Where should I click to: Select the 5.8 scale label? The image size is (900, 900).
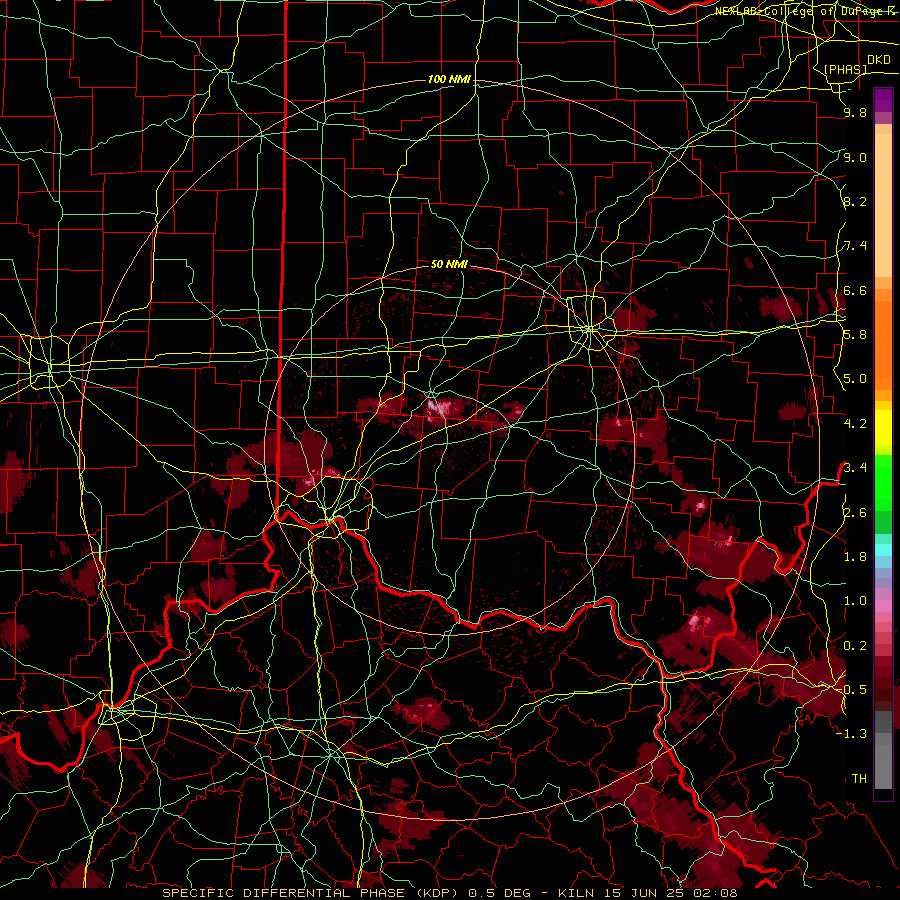[x=855, y=335]
